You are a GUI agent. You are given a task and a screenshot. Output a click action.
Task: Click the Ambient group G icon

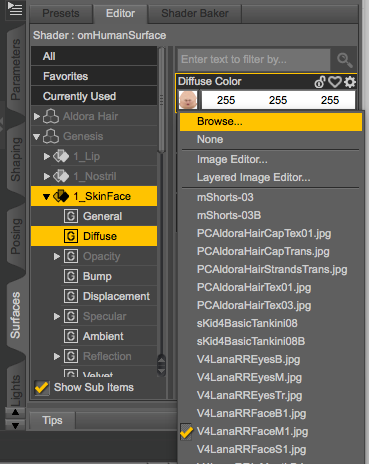tap(71, 336)
